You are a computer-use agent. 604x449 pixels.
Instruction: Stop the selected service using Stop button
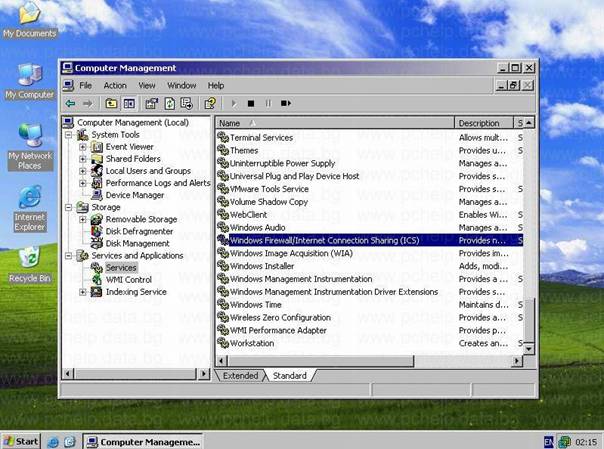tap(251, 103)
